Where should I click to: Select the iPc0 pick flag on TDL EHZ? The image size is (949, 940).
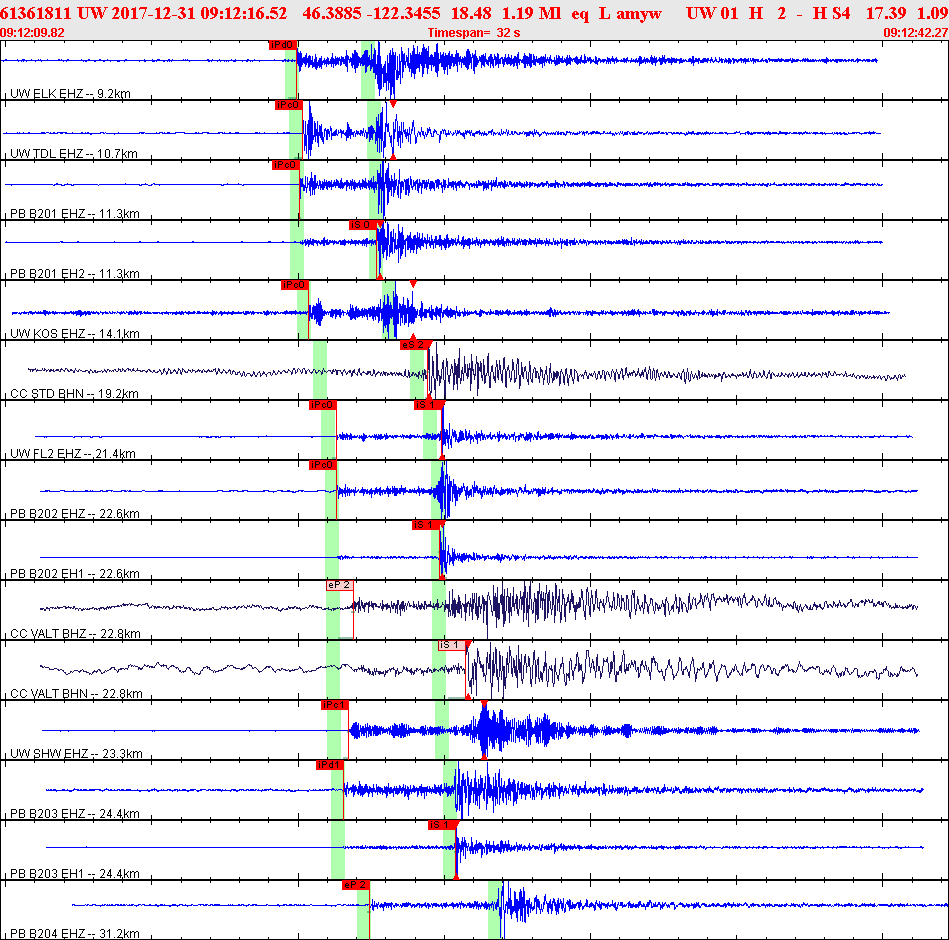coord(288,105)
